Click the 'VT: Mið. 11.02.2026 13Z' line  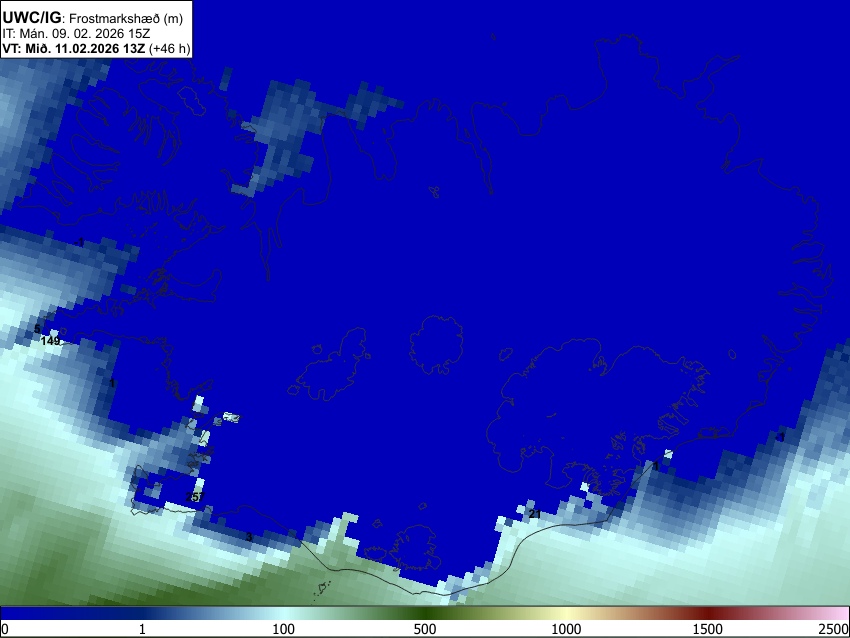point(96,48)
